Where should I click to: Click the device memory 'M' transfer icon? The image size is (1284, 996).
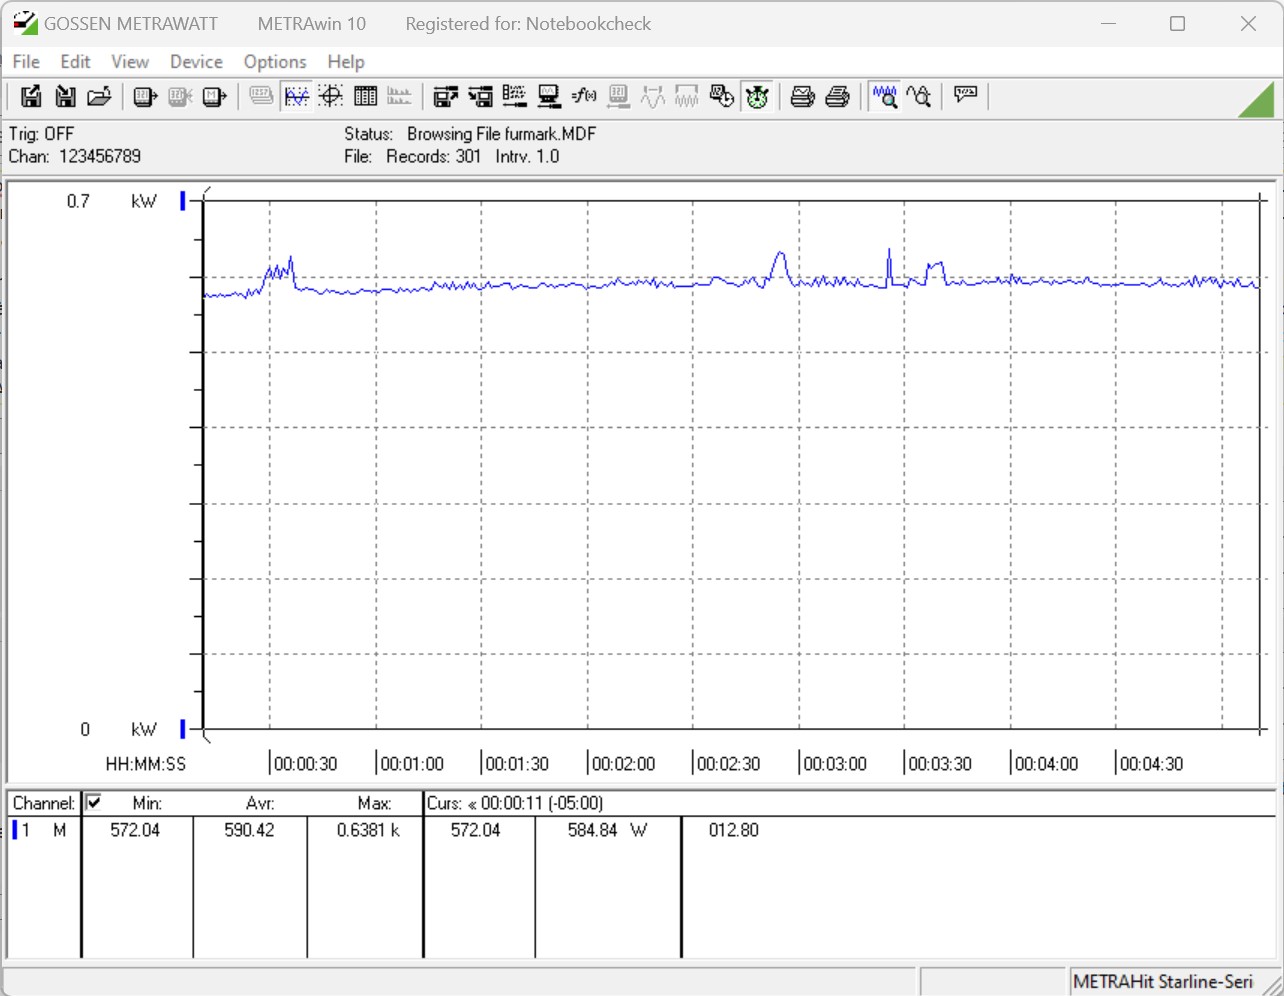coord(214,96)
